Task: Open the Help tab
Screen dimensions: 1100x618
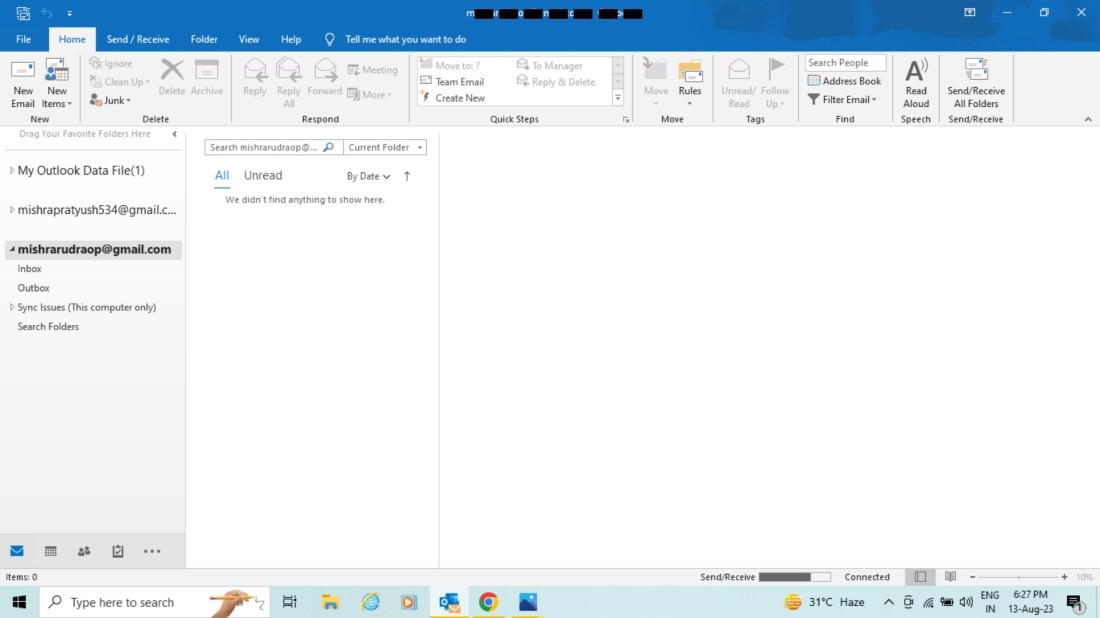Action: coord(290,39)
